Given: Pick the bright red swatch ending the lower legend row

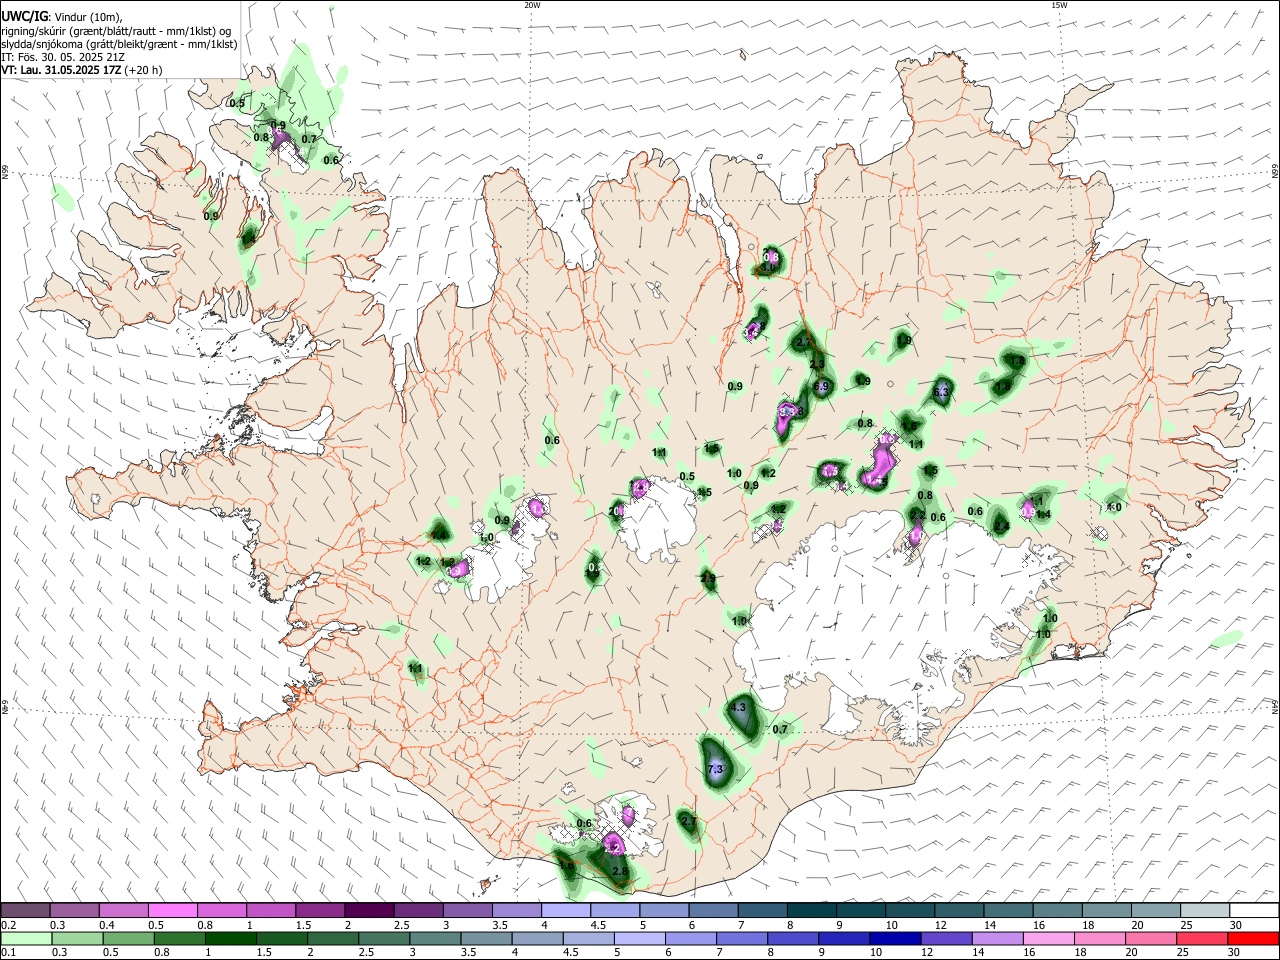Looking at the screenshot, I should [1254, 939].
